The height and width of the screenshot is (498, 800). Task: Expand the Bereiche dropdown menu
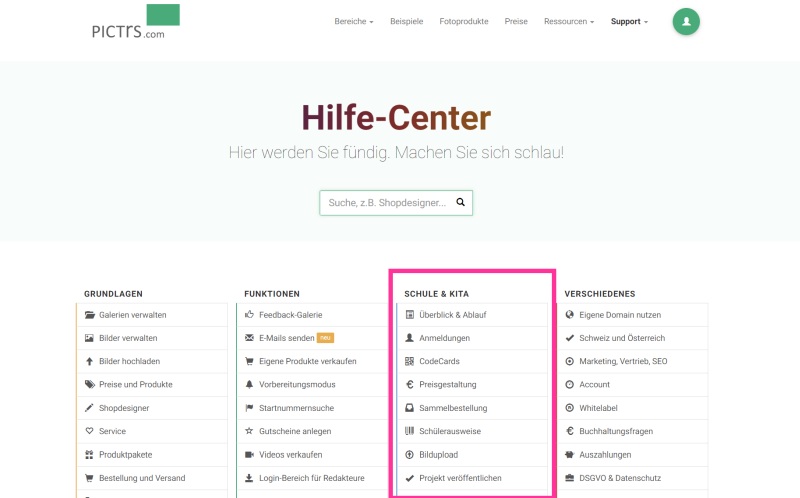pyautogui.click(x=353, y=21)
